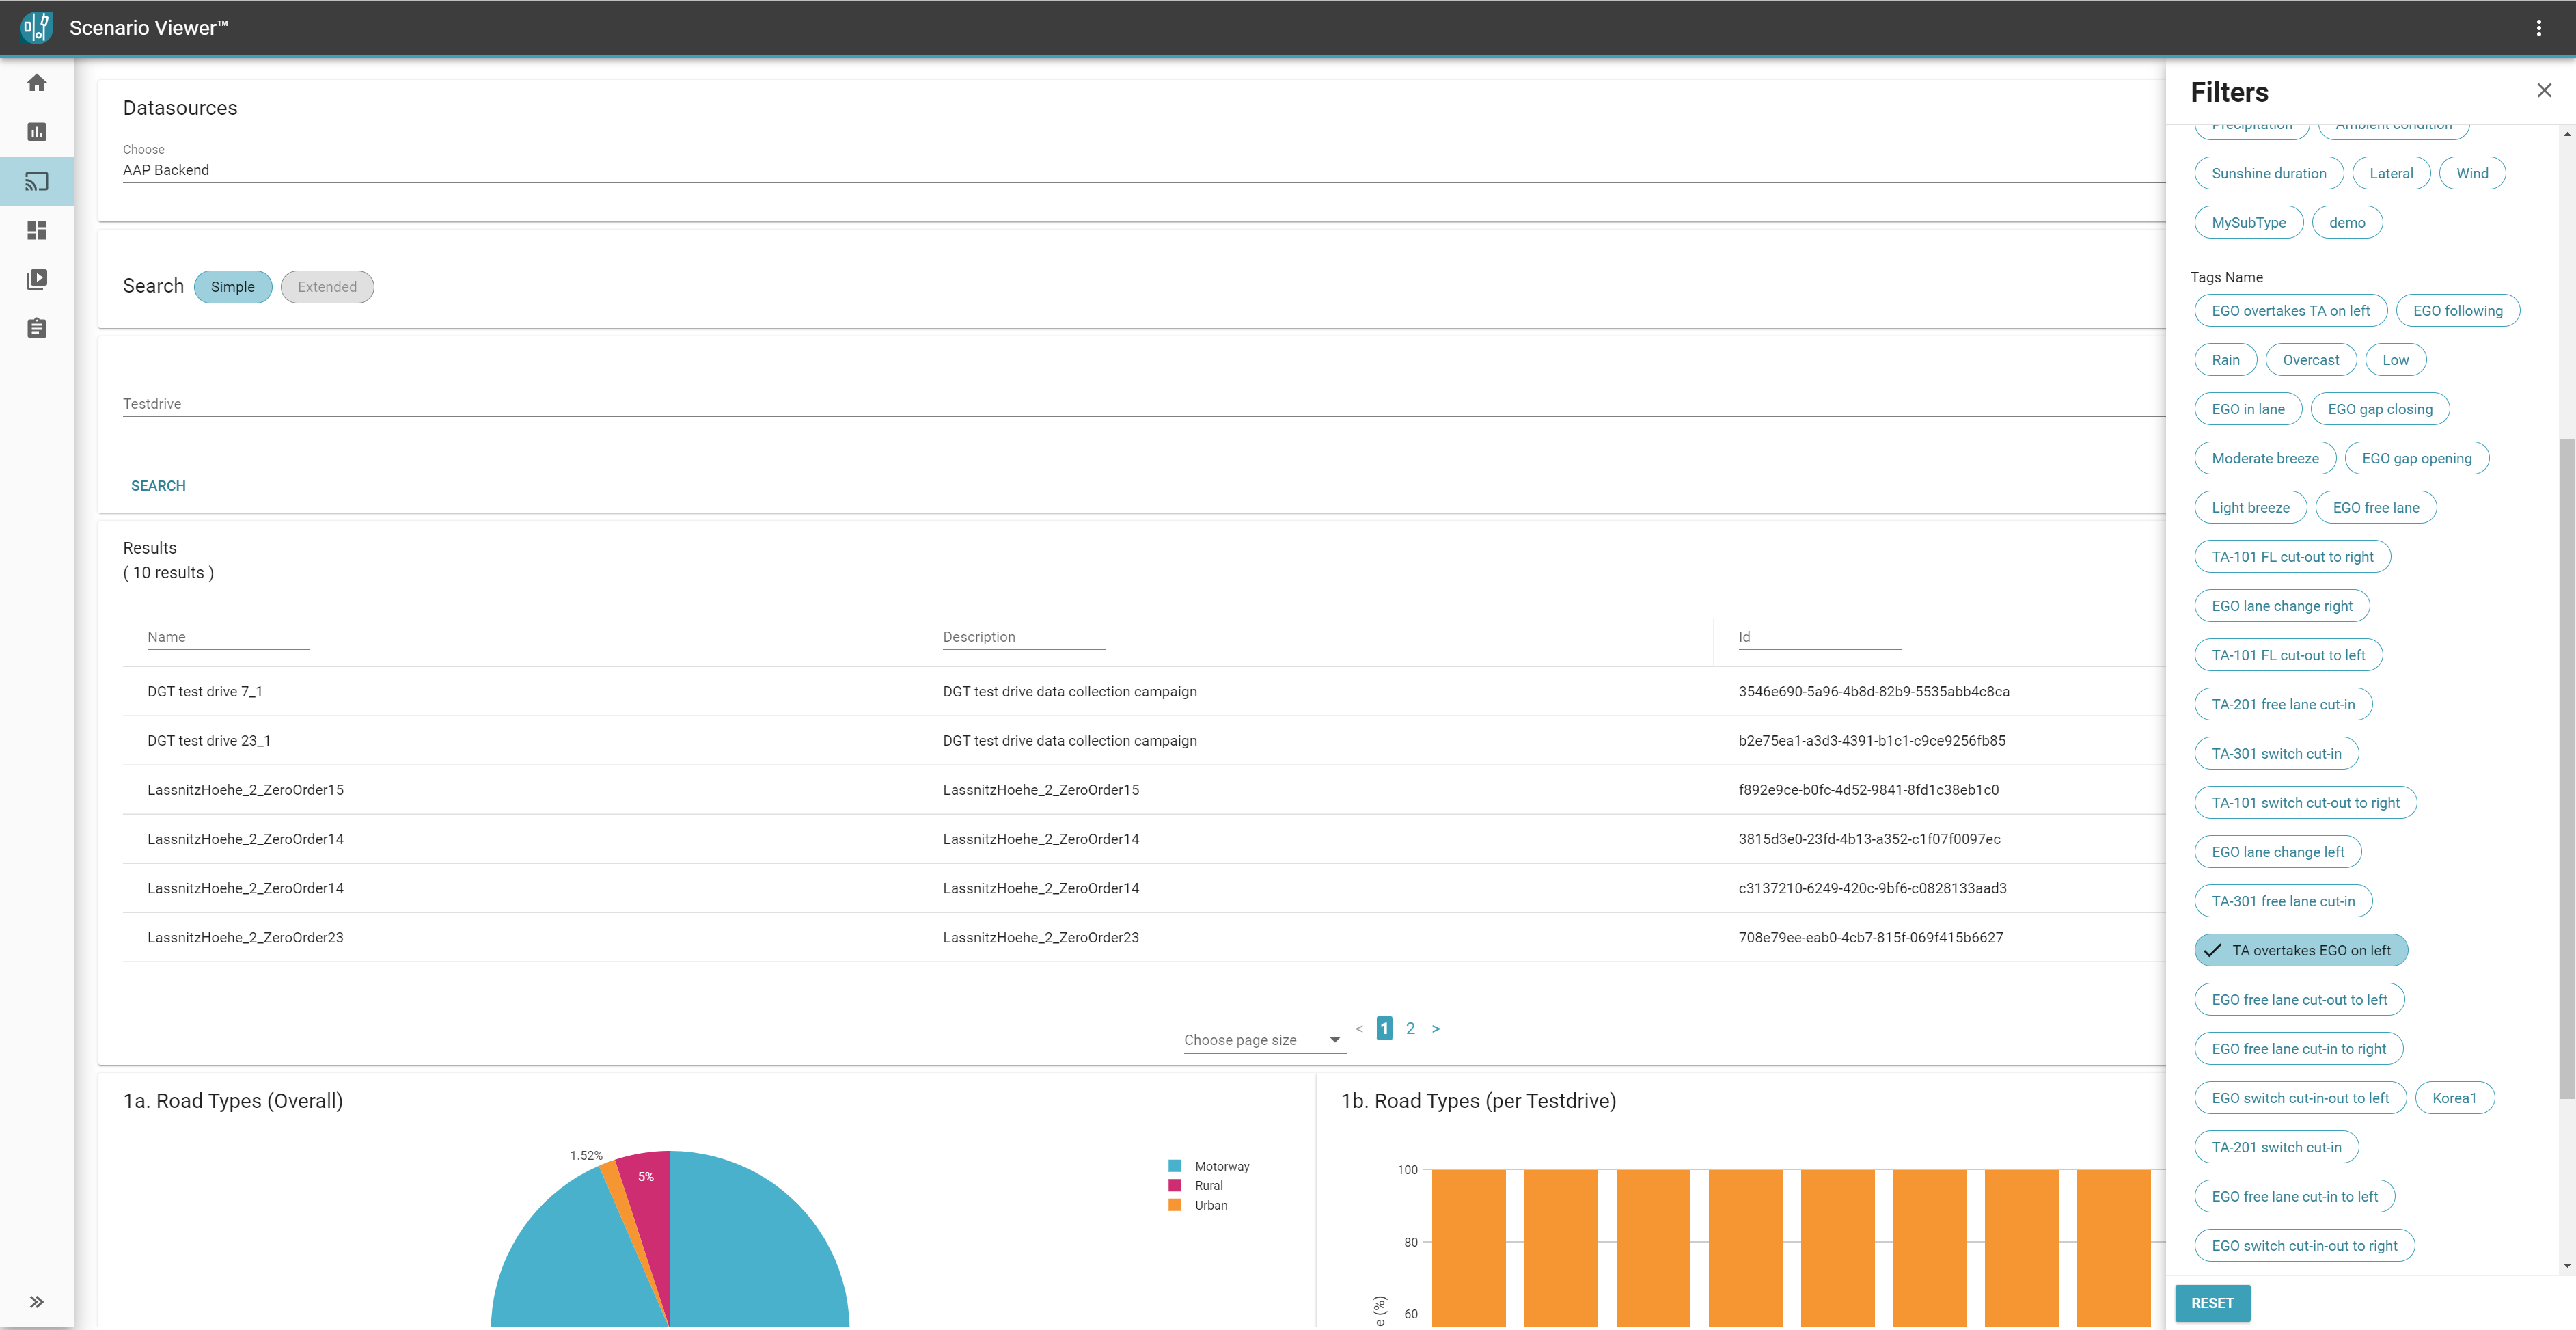Viewport: 2576px width, 1330px height.
Task: Go to results page 2
Action: point(1410,1028)
